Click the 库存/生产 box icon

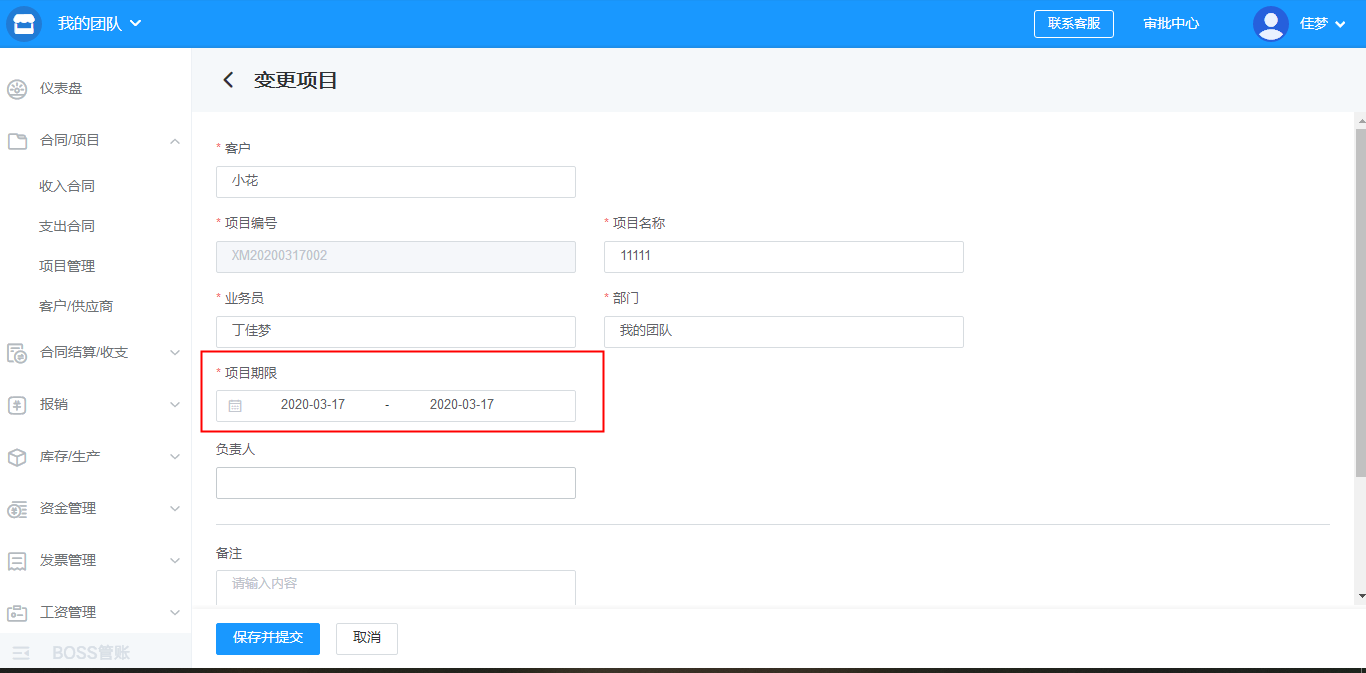(x=17, y=457)
